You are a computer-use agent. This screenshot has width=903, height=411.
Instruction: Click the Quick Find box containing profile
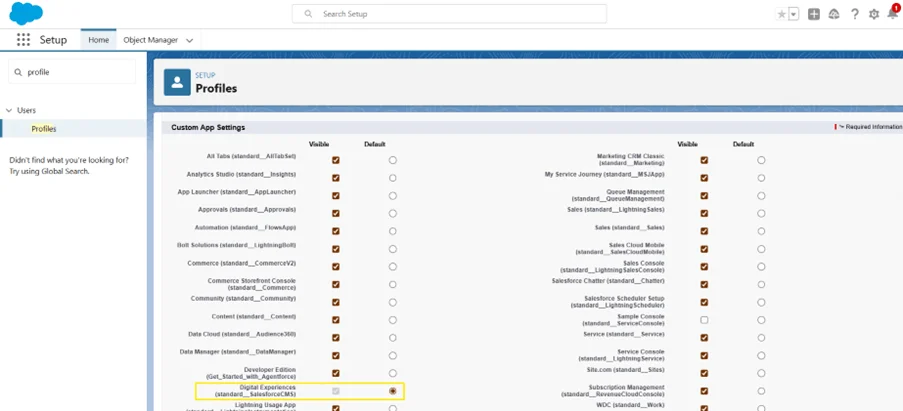point(72,72)
